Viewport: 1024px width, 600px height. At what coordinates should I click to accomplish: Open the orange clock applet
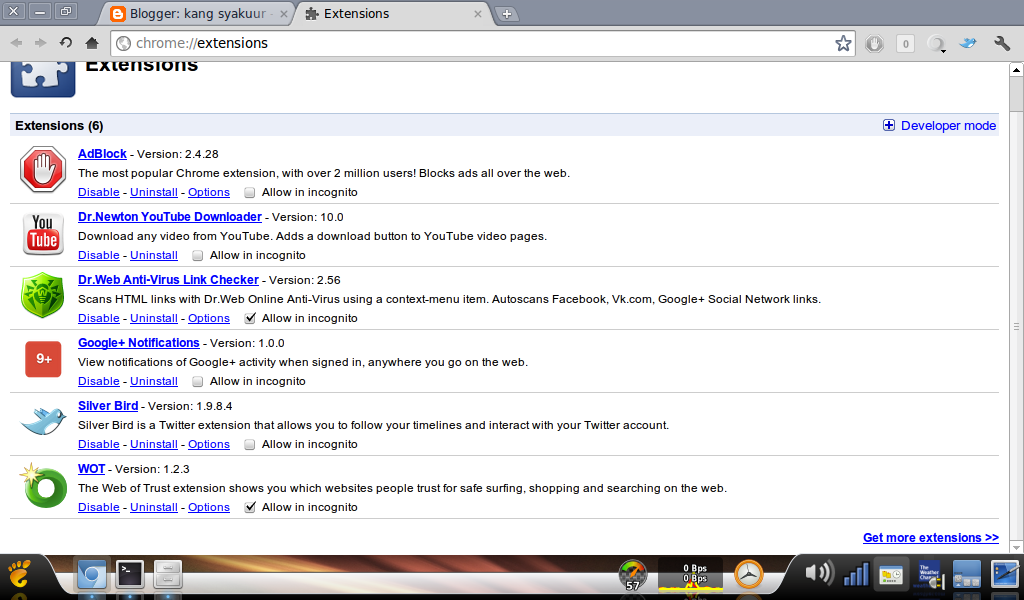748,575
